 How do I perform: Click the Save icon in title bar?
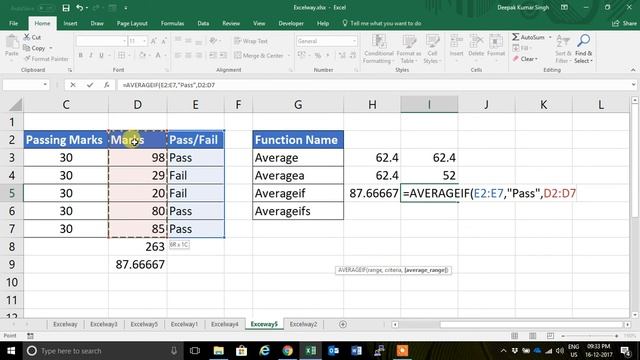tap(66, 8)
